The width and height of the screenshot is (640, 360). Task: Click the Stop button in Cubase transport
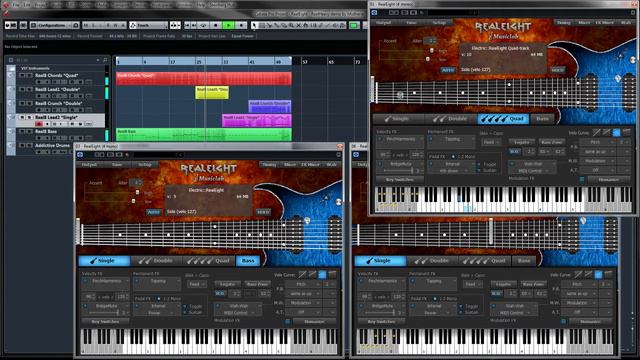[x=216, y=25]
